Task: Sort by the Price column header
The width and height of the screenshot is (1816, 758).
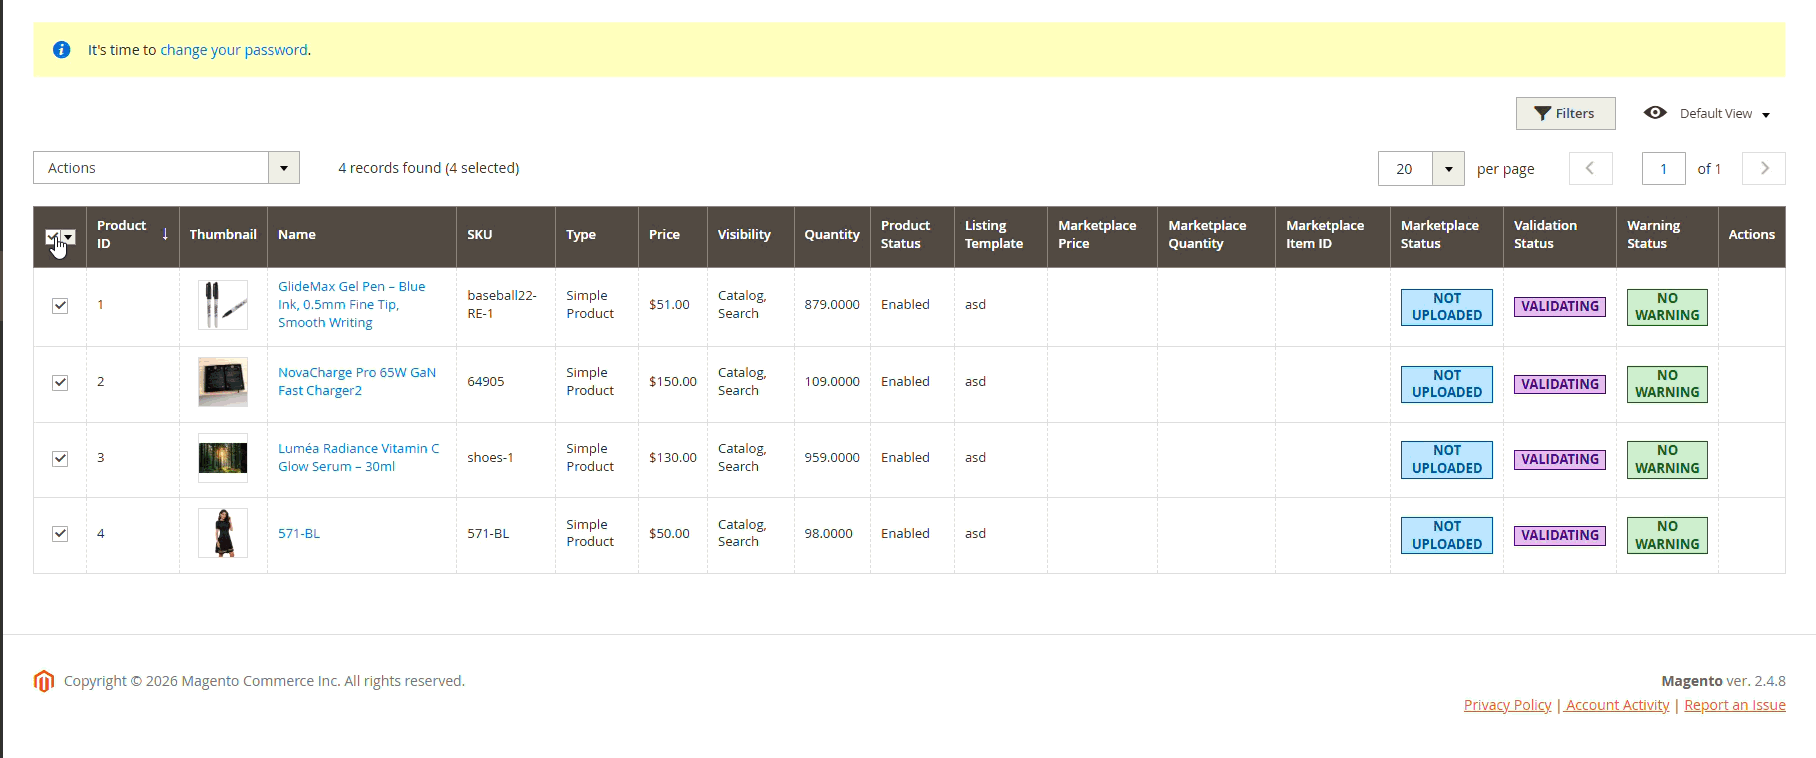Action: point(664,235)
